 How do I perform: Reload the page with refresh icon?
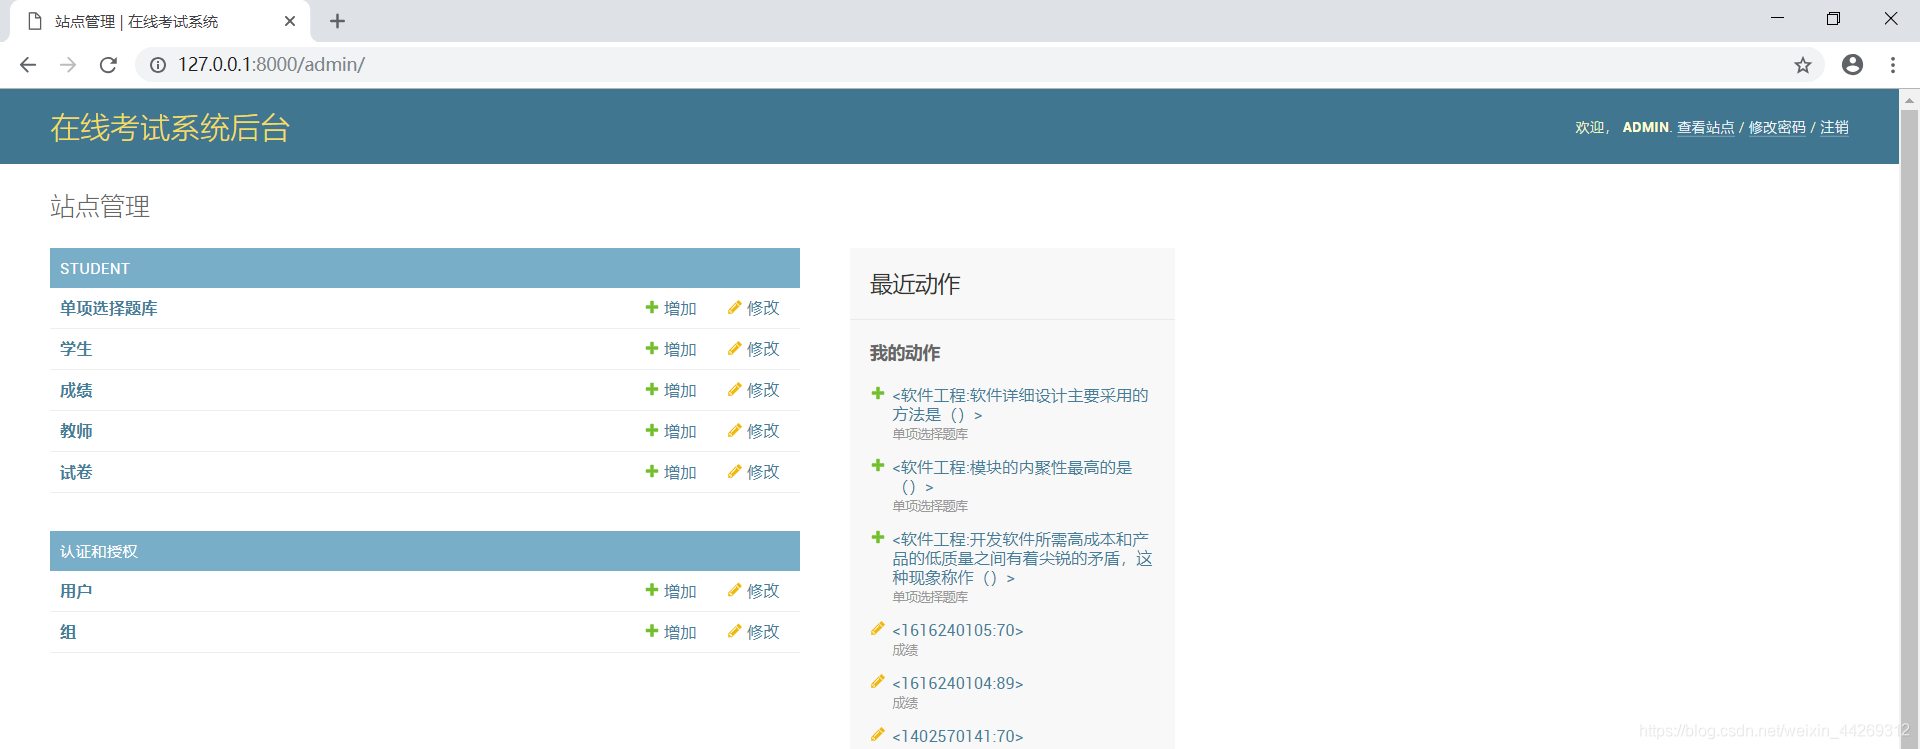[108, 65]
